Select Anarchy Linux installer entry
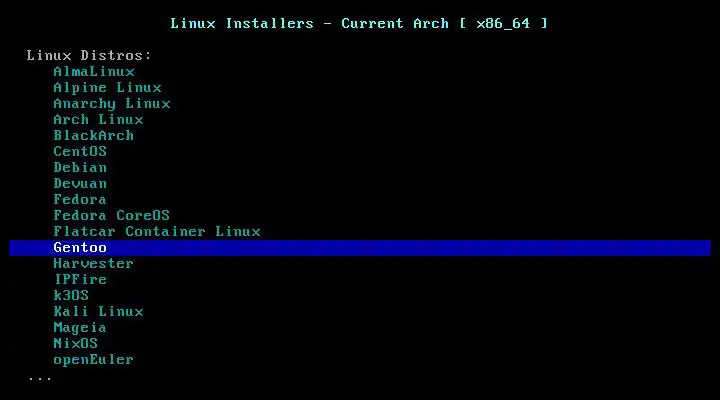 (x=112, y=104)
